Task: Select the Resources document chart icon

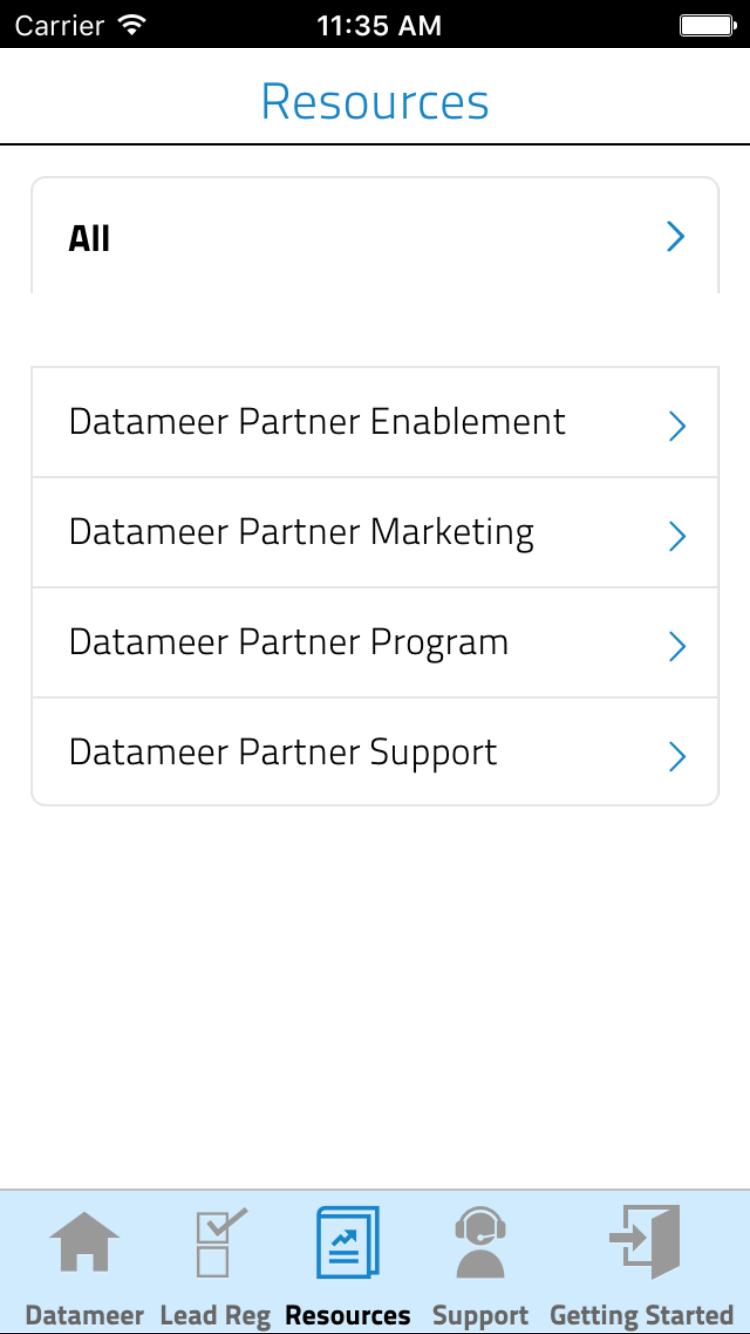Action: coord(348,1242)
